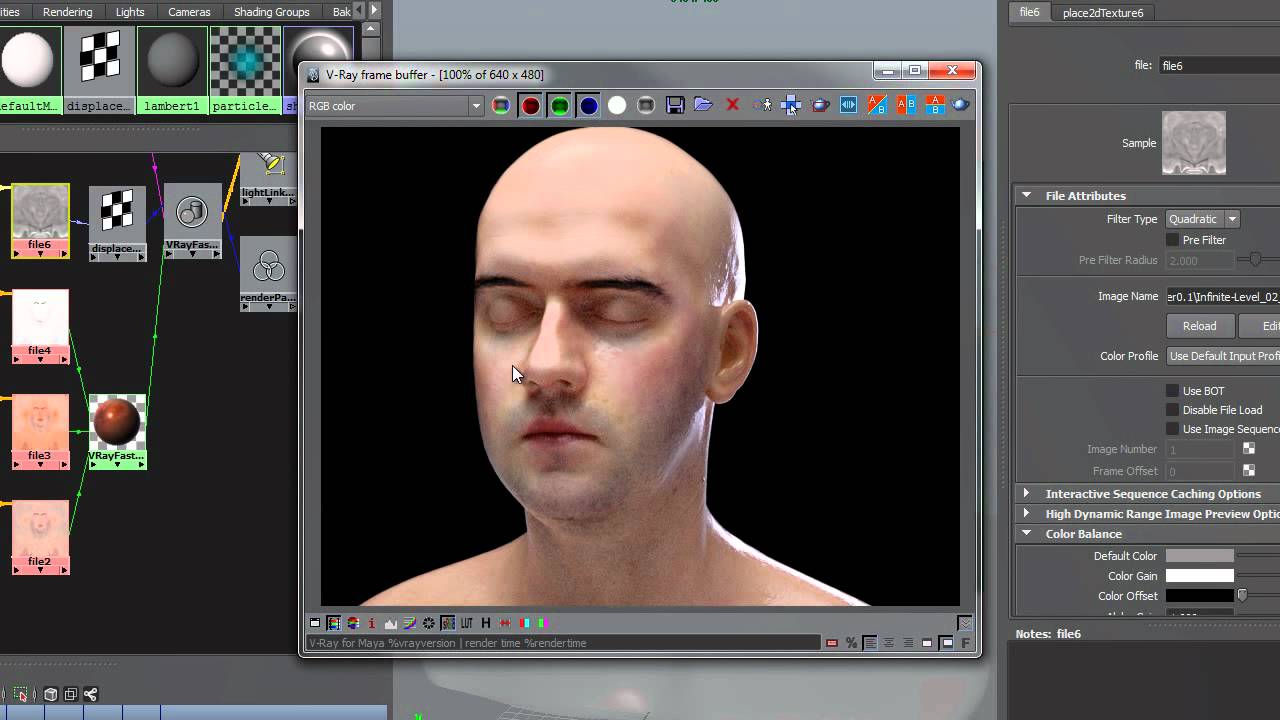The height and width of the screenshot is (720, 1280).
Task: Click the region render cross icon
Action: (791, 105)
